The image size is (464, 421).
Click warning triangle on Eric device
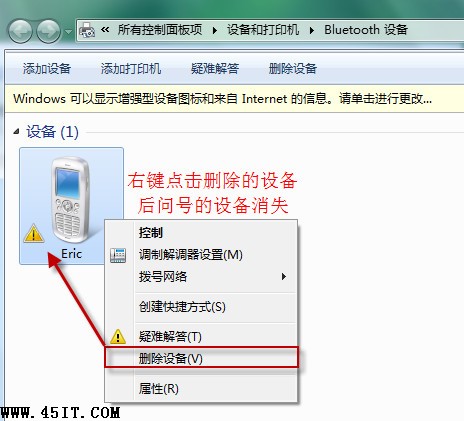point(34,233)
